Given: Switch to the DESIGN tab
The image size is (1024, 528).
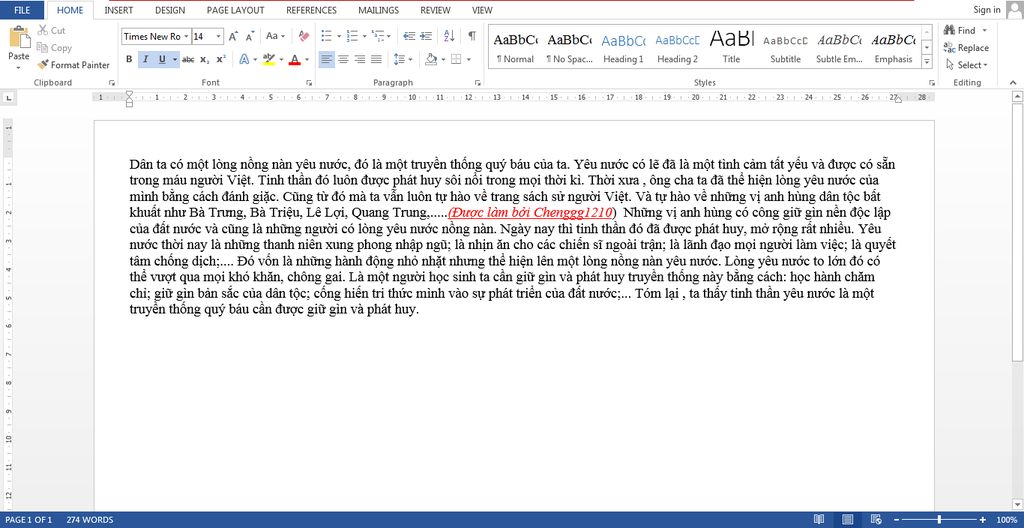Looking at the screenshot, I should pyautogui.click(x=170, y=10).
